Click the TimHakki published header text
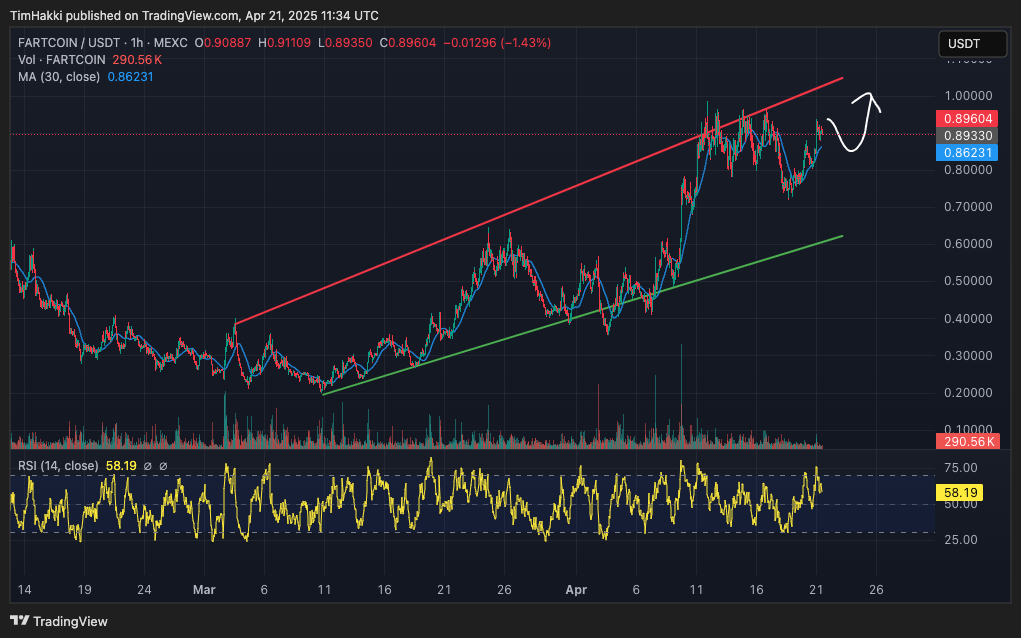 coord(195,16)
